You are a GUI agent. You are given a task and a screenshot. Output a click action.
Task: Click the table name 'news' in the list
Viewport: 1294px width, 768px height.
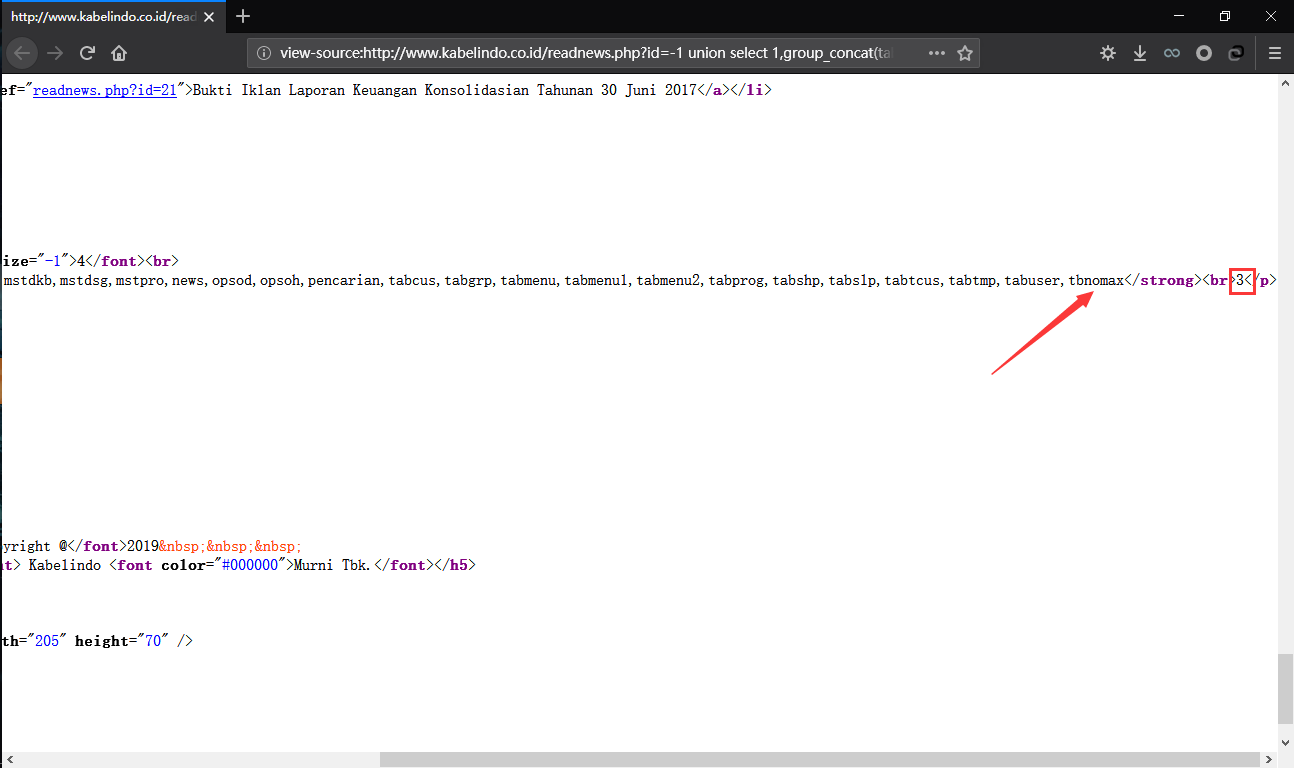tap(187, 281)
